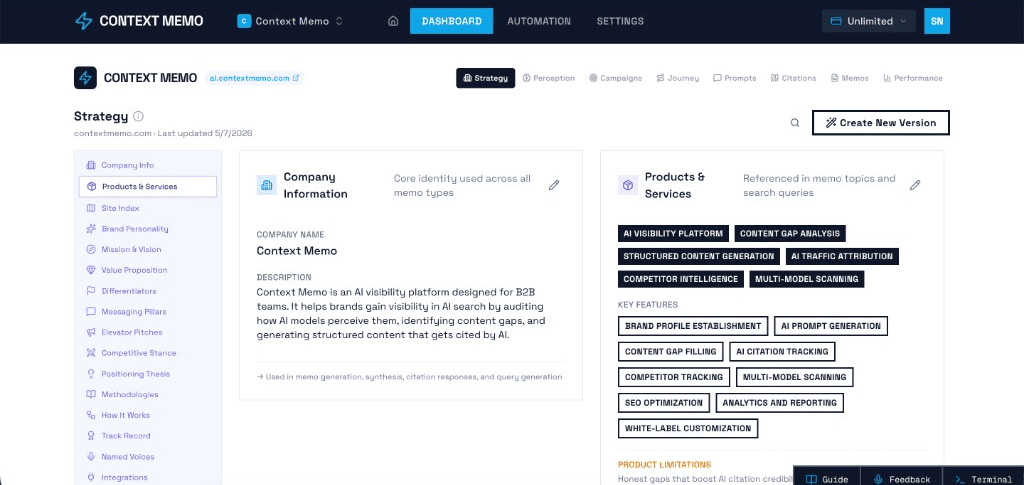This screenshot has height=485, width=1024.
Task: Select Messaging Pillars in sidebar
Action: click(148, 312)
